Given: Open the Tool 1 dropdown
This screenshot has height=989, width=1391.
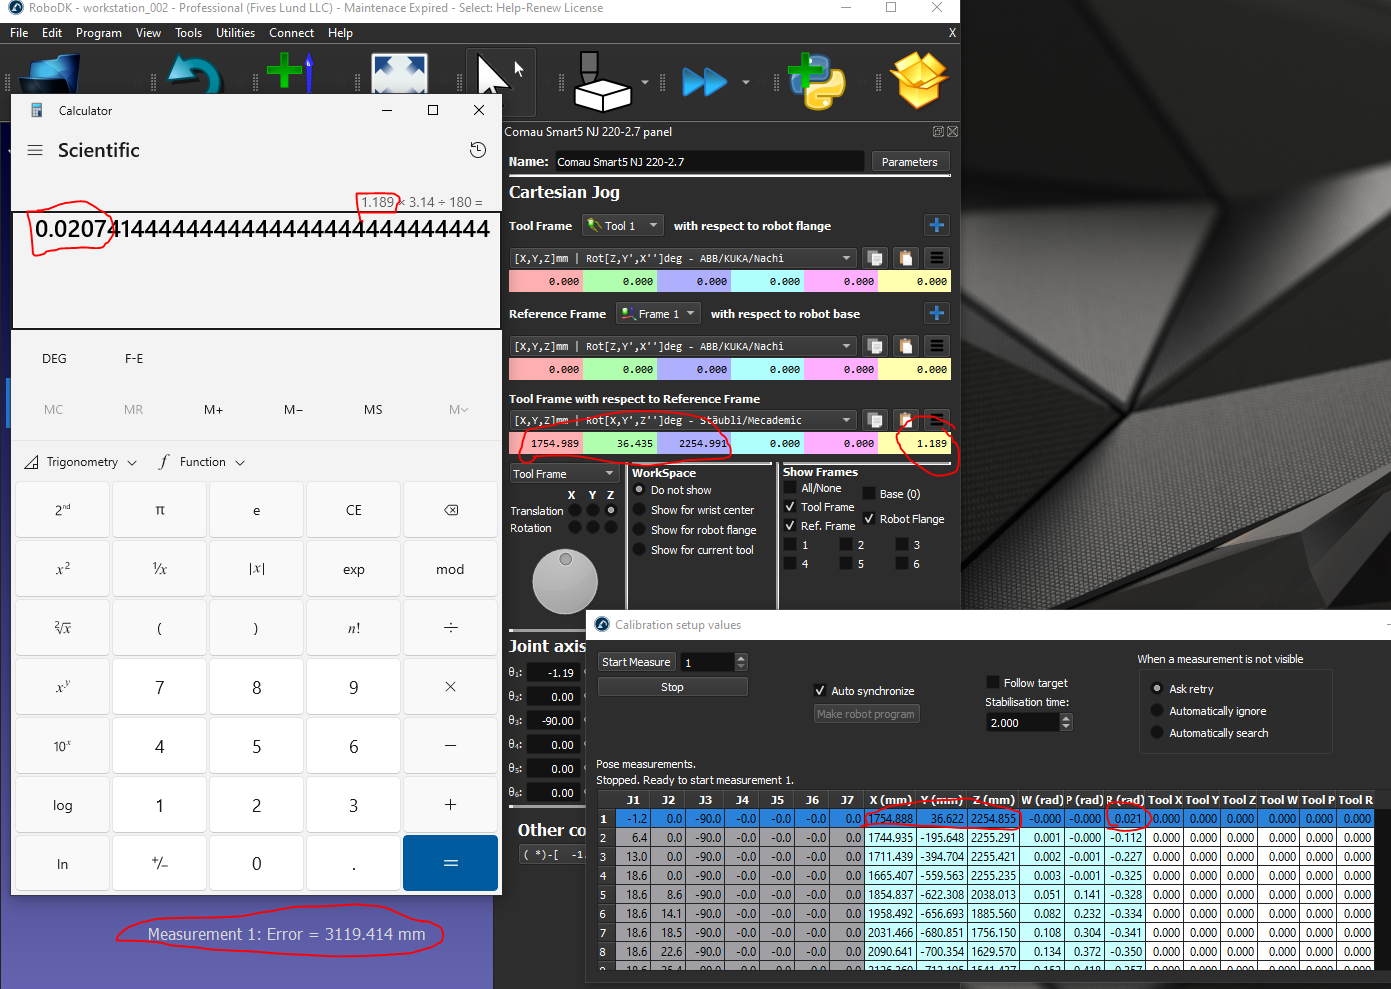Looking at the screenshot, I should (x=624, y=226).
